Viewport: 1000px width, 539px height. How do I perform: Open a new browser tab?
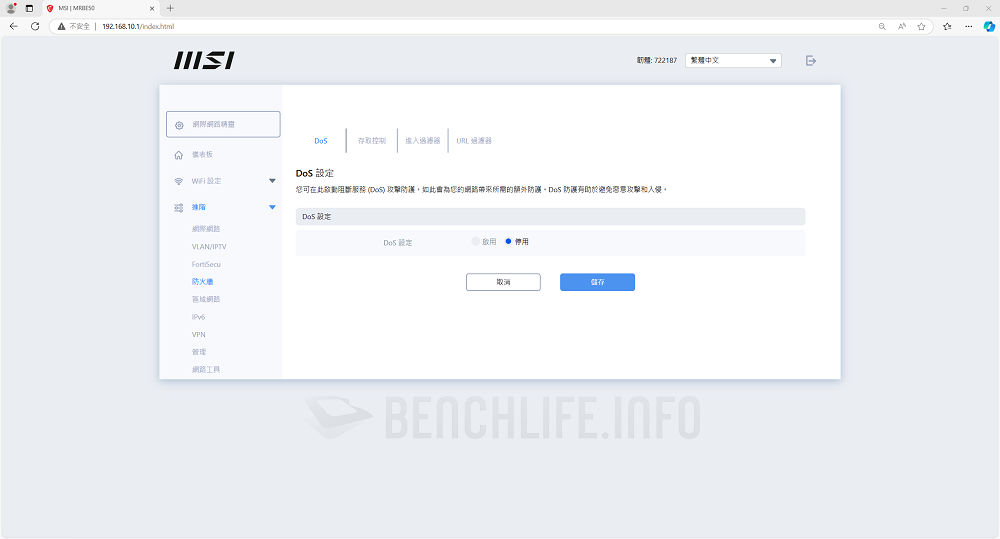[170, 8]
